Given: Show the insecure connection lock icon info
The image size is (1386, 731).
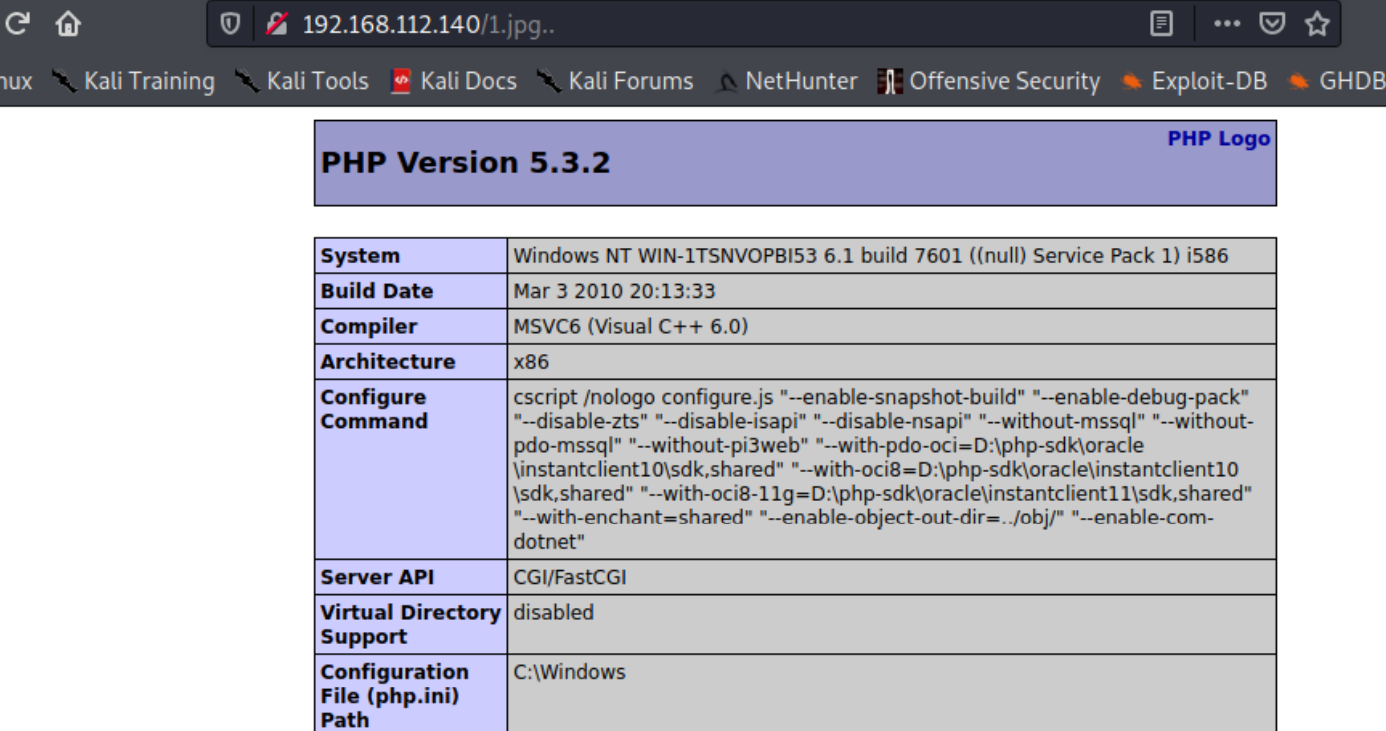Looking at the screenshot, I should pyautogui.click(x=277, y=24).
